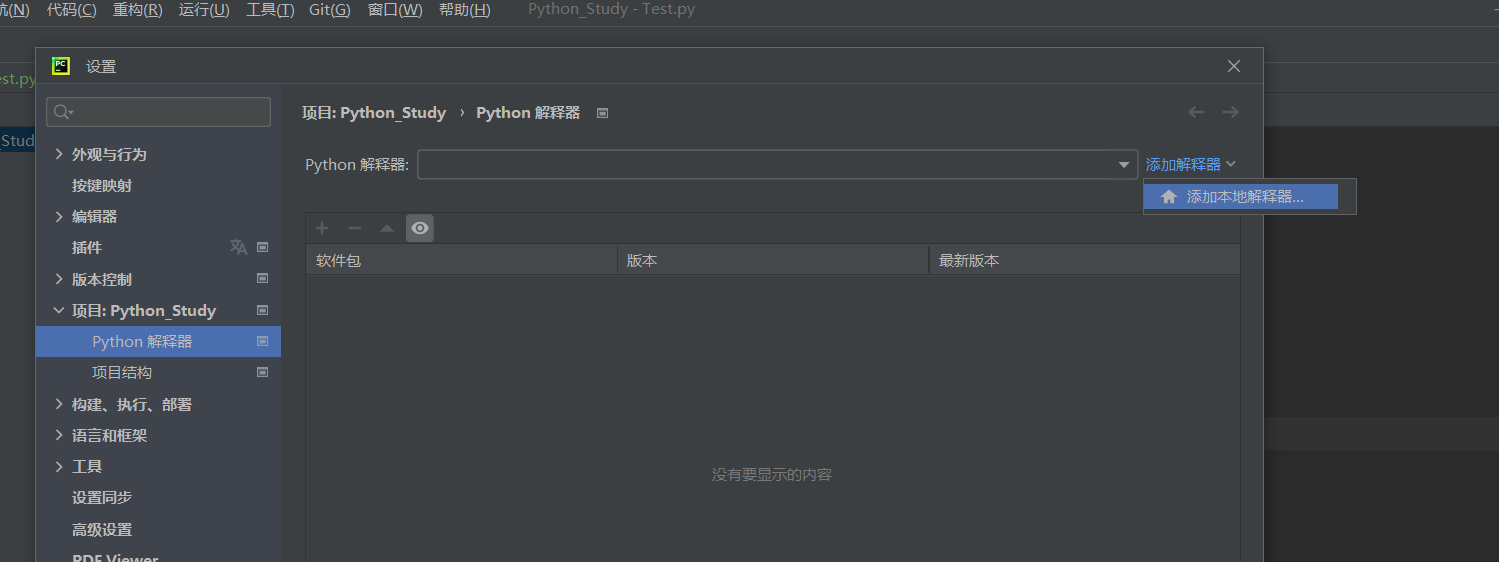Open the 帮助(H) menu
1499x562 pixels.
[x=465, y=10]
